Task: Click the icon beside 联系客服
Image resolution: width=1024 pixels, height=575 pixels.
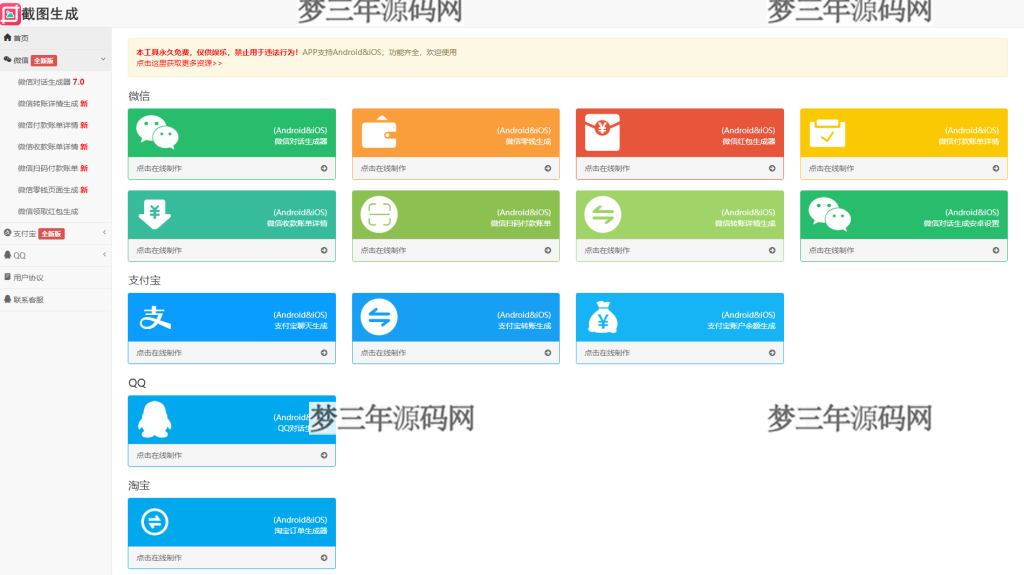Action: 7,299
